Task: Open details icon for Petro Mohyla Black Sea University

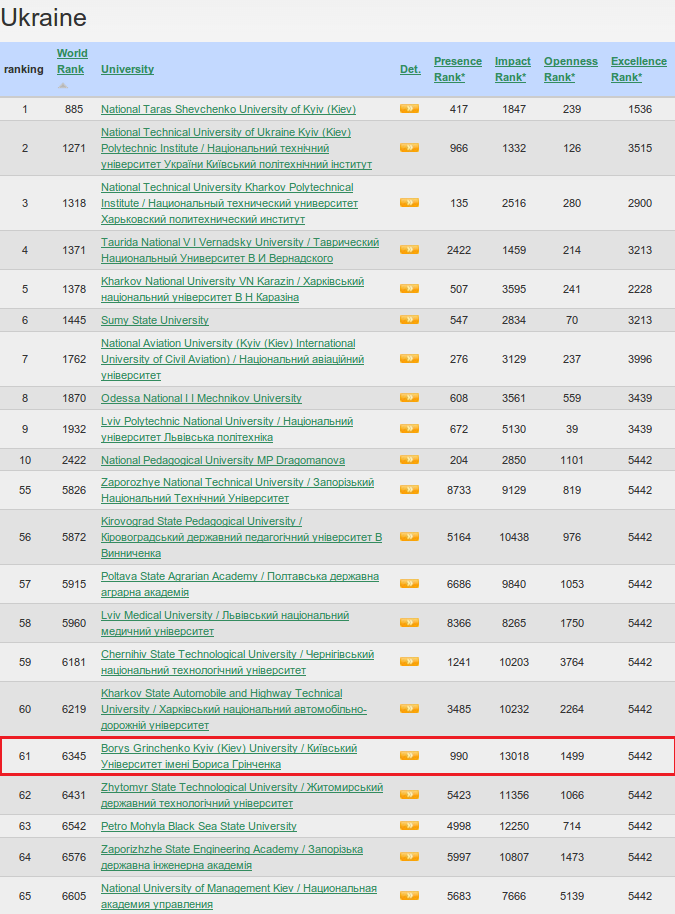Action: click(x=409, y=825)
